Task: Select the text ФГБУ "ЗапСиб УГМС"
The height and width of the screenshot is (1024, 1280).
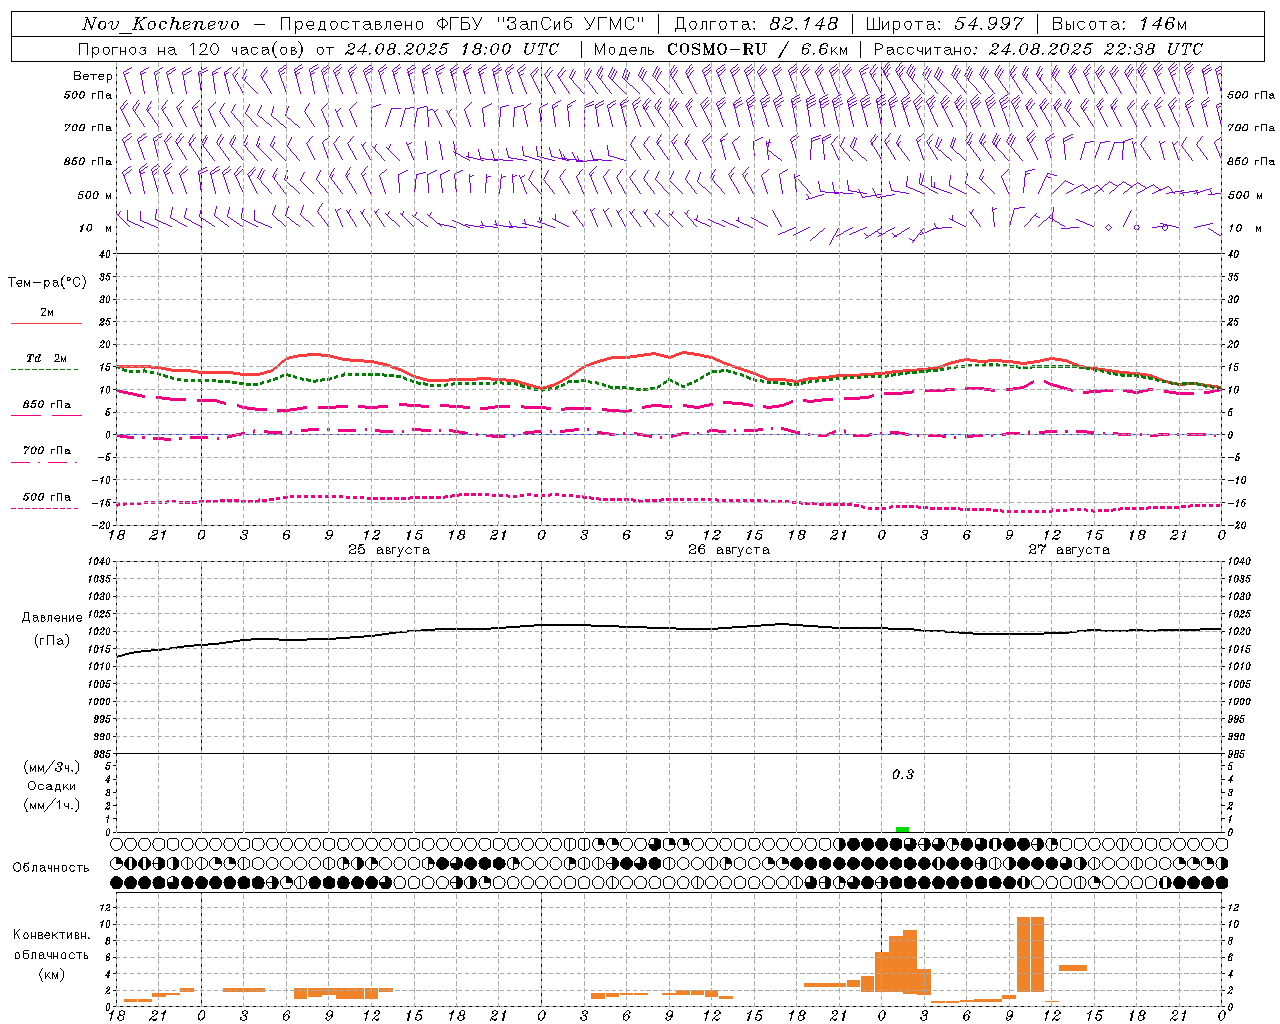Action: click(541, 24)
